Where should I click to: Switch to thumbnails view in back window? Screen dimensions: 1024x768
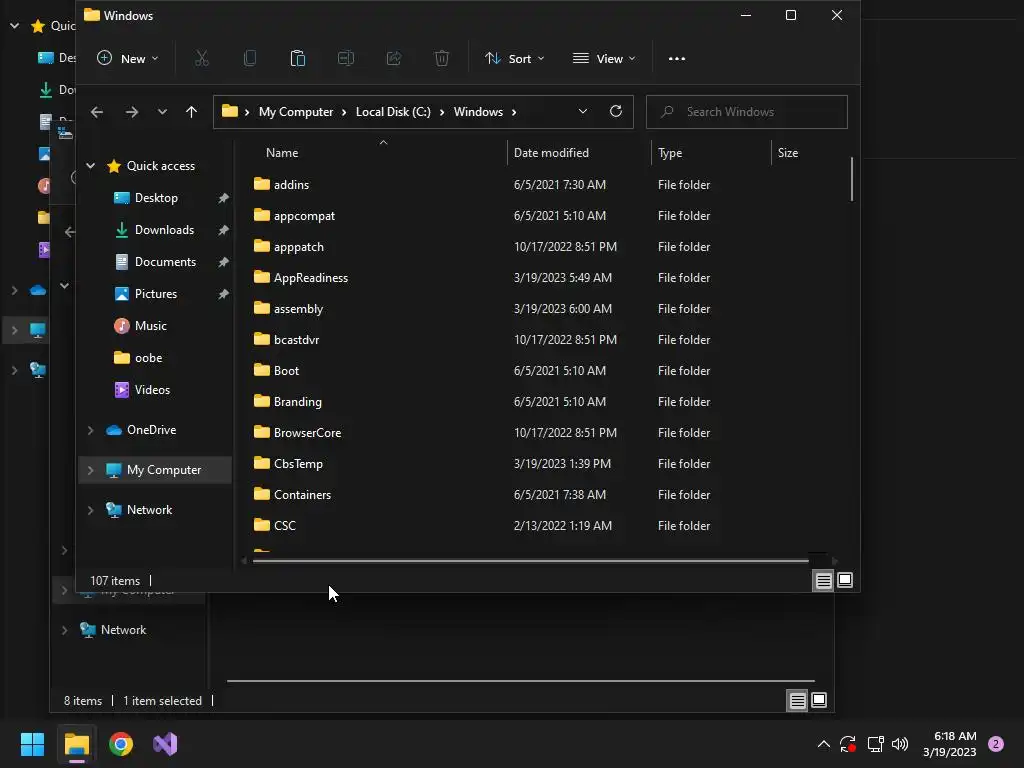(x=819, y=701)
